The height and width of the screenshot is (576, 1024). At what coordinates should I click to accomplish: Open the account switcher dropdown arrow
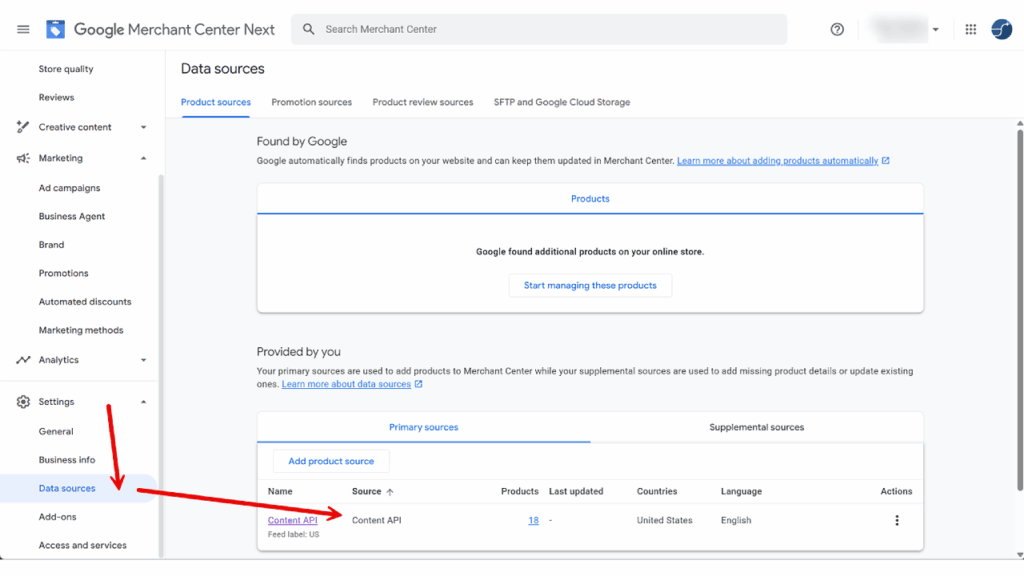pos(936,29)
